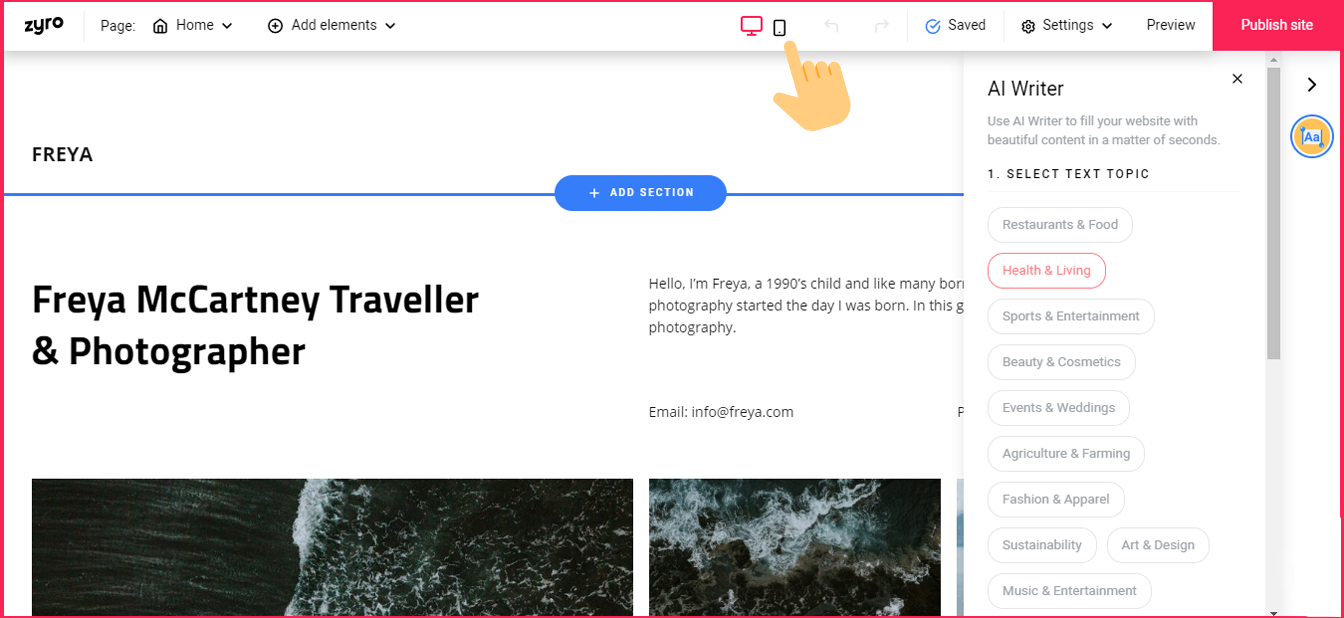Click the redo arrow icon
This screenshot has width=1344, height=618.
881,26
